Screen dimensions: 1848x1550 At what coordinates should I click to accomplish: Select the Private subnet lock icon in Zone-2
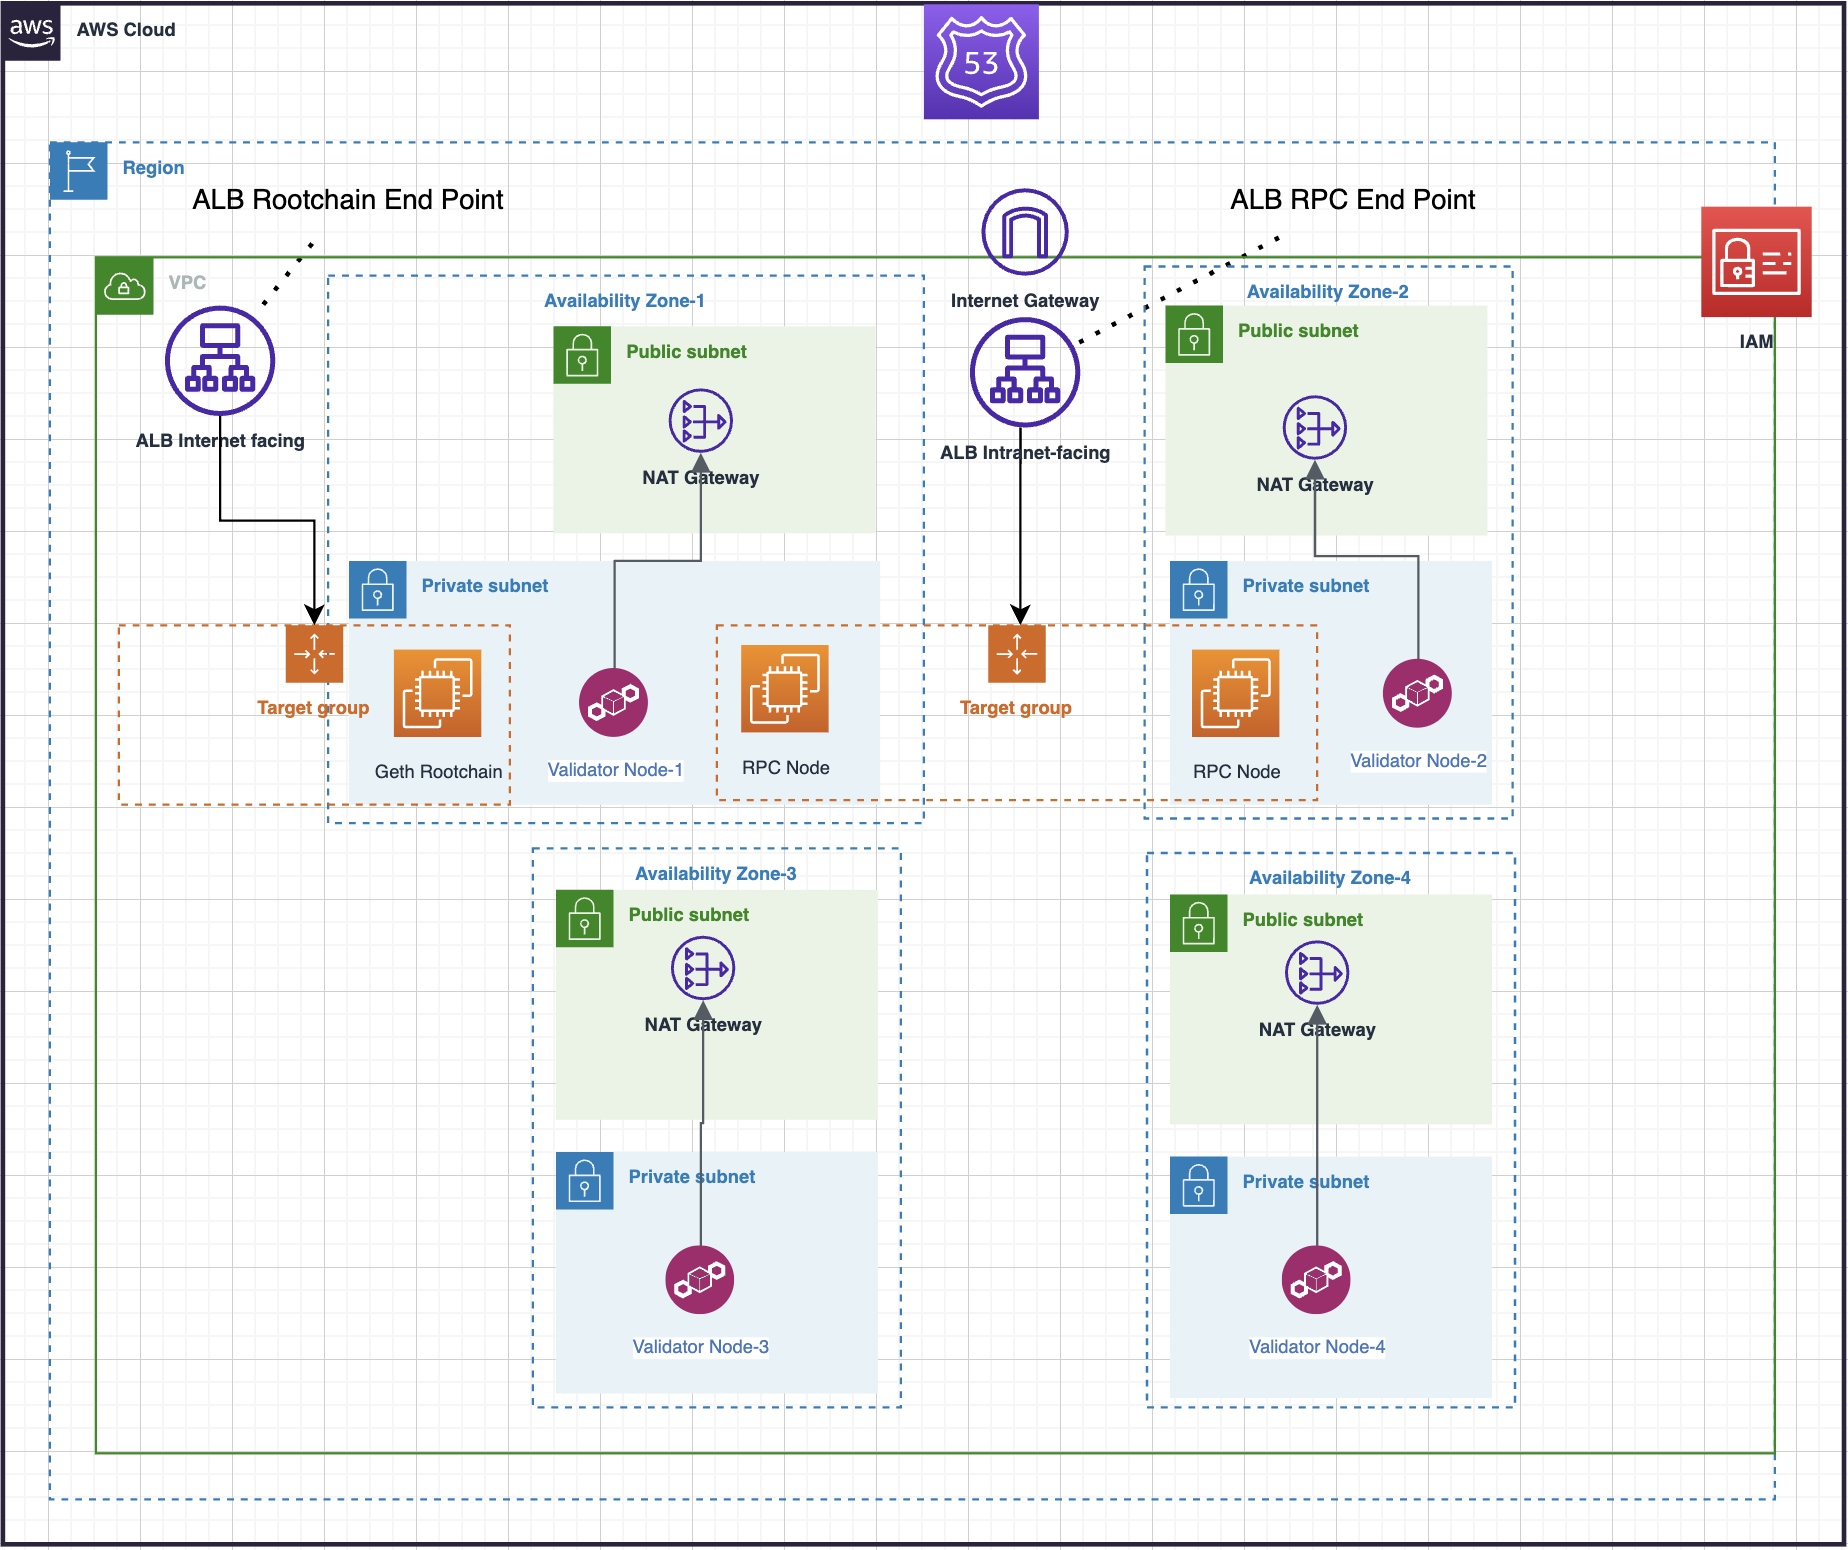click(x=1199, y=589)
